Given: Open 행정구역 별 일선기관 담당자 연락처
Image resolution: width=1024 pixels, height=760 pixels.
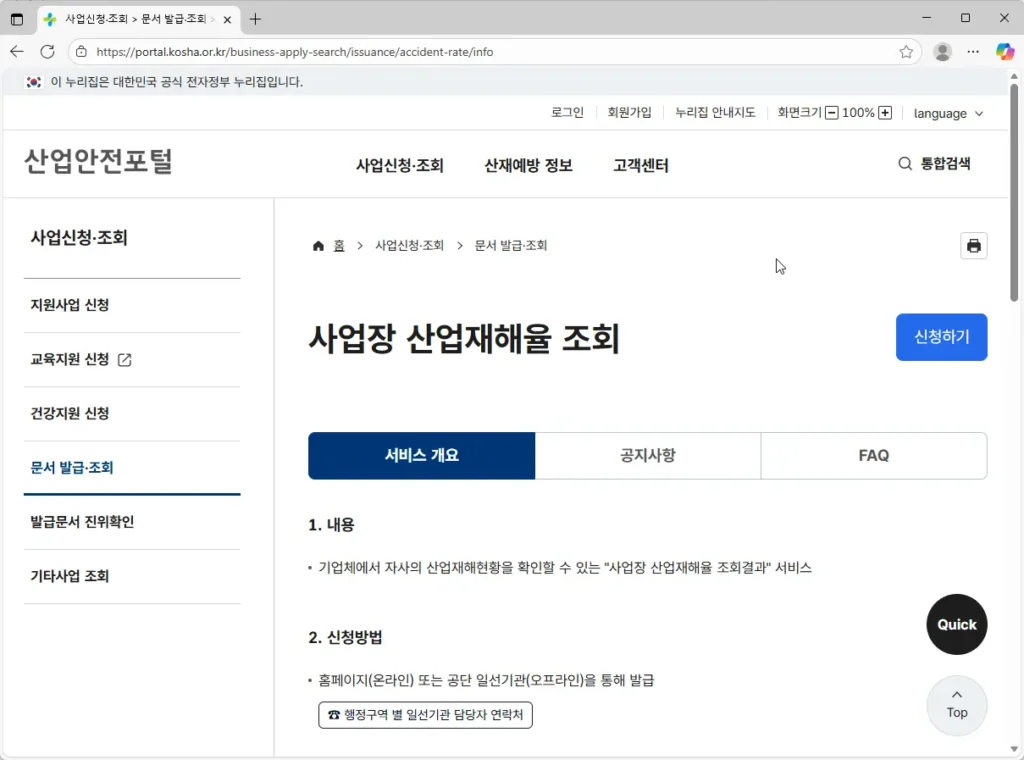Looking at the screenshot, I should 425,715.
